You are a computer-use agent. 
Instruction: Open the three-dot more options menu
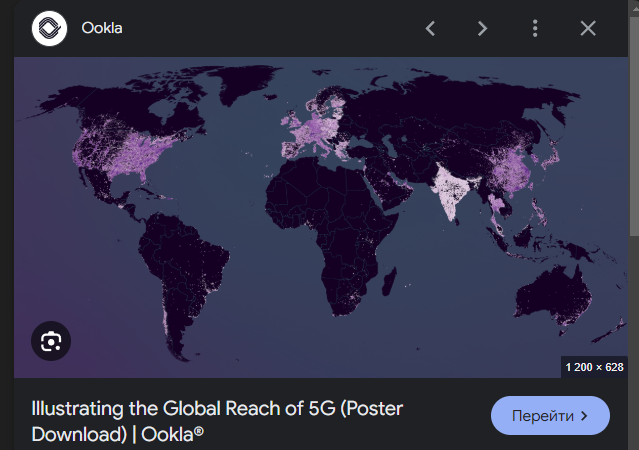pyautogui.click(x=535, y=29)
